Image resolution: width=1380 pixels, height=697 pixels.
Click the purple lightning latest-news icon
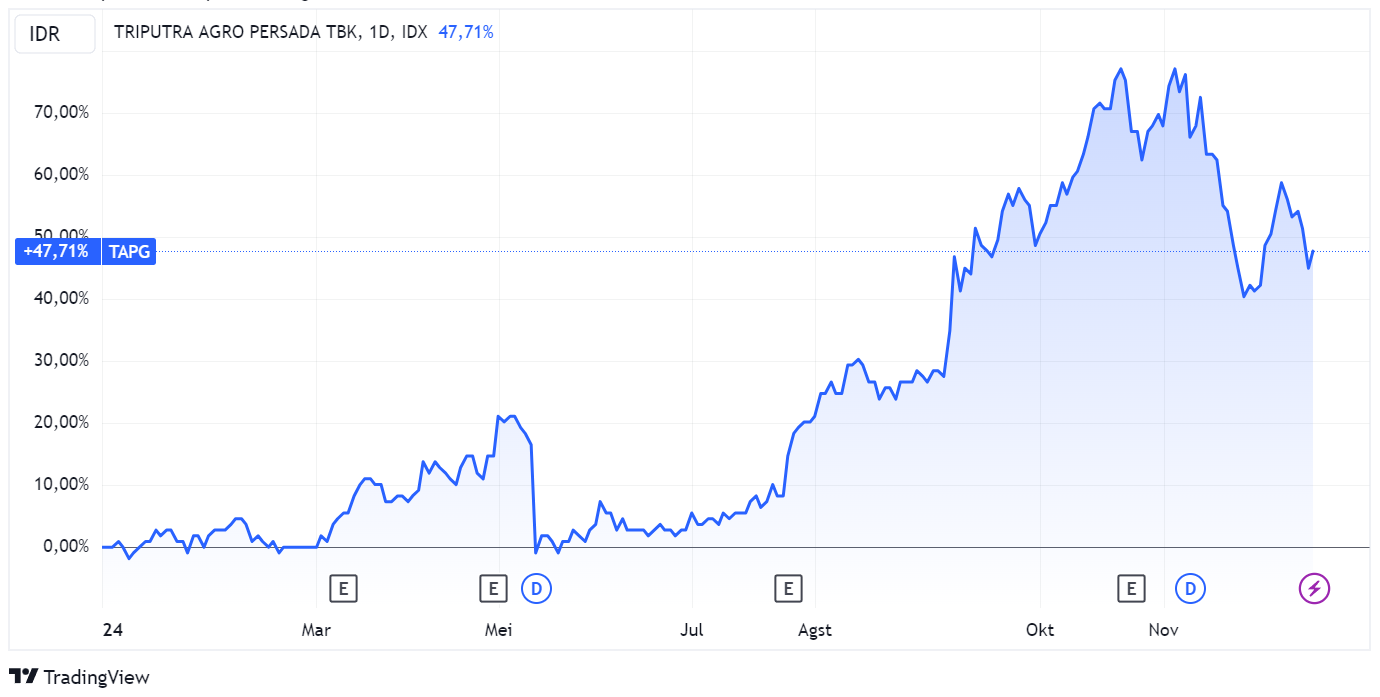pyautogui.click(x=1314, y=589)
